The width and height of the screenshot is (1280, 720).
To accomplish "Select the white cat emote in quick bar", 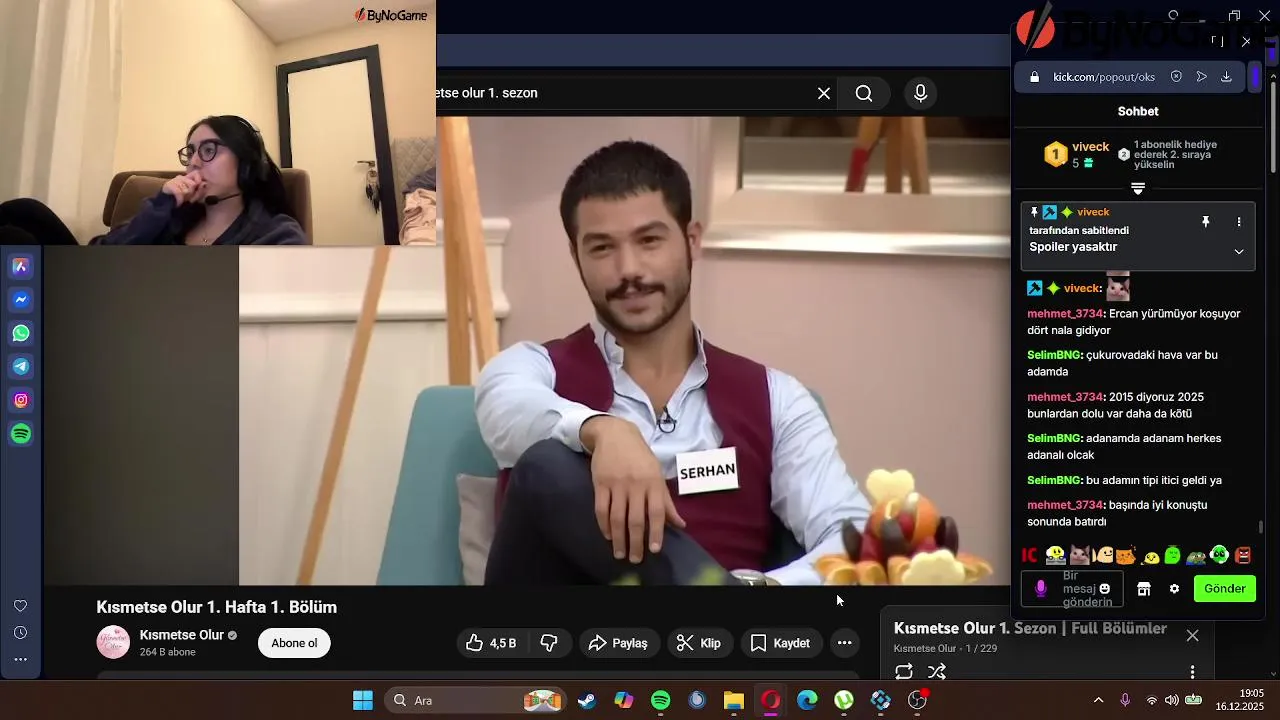I will [1079, 555].
